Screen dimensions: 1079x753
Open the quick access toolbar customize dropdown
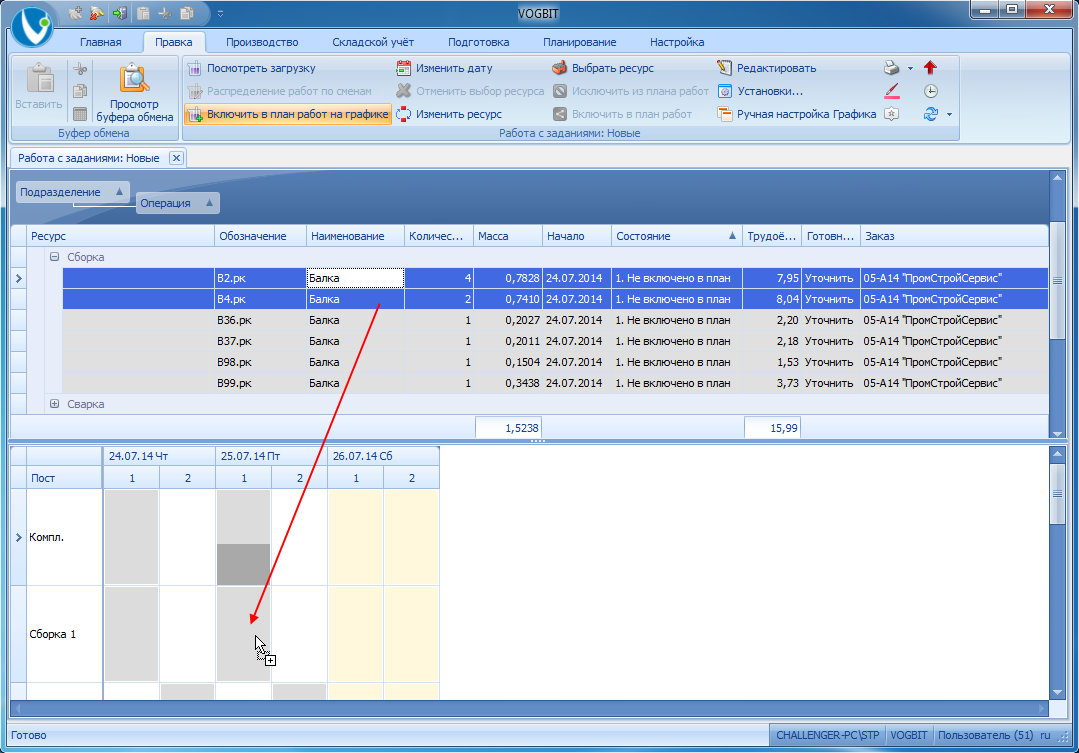[x=220, y=14]
